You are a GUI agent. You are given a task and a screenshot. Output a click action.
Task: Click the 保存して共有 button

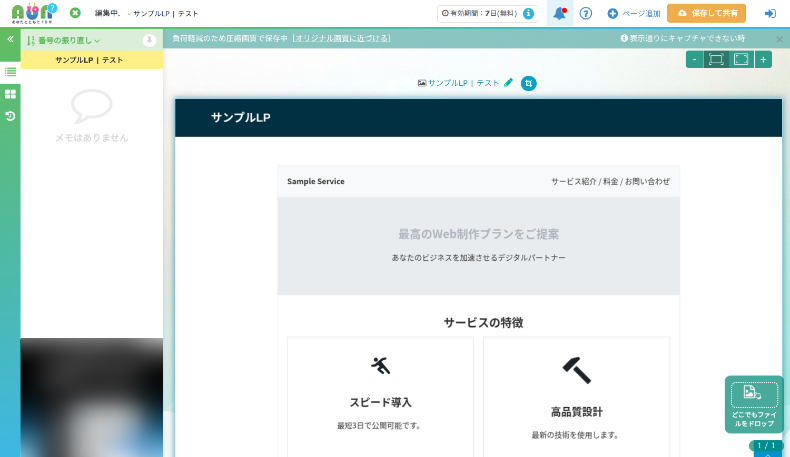click(x=706, y=13)
